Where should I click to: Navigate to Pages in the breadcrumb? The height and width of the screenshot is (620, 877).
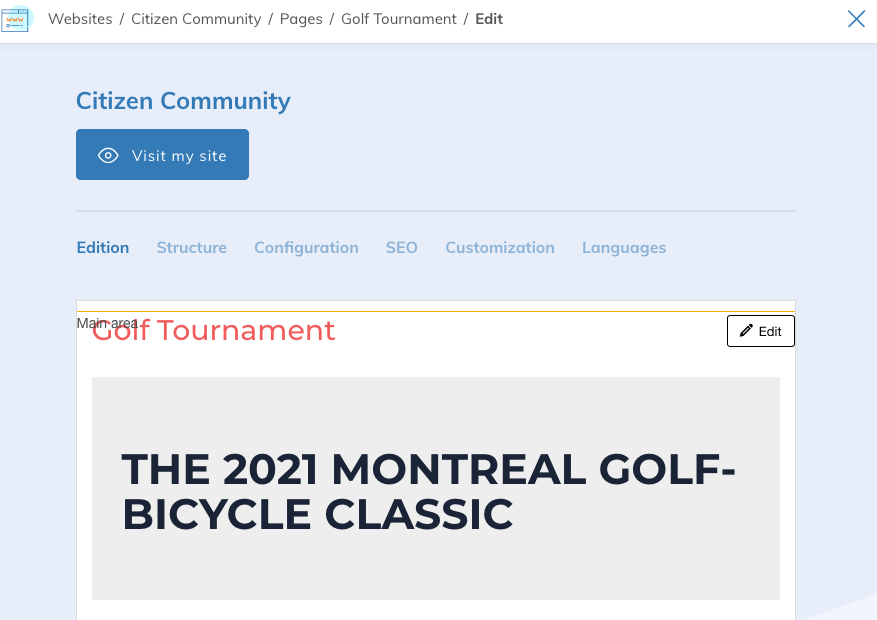301,19
